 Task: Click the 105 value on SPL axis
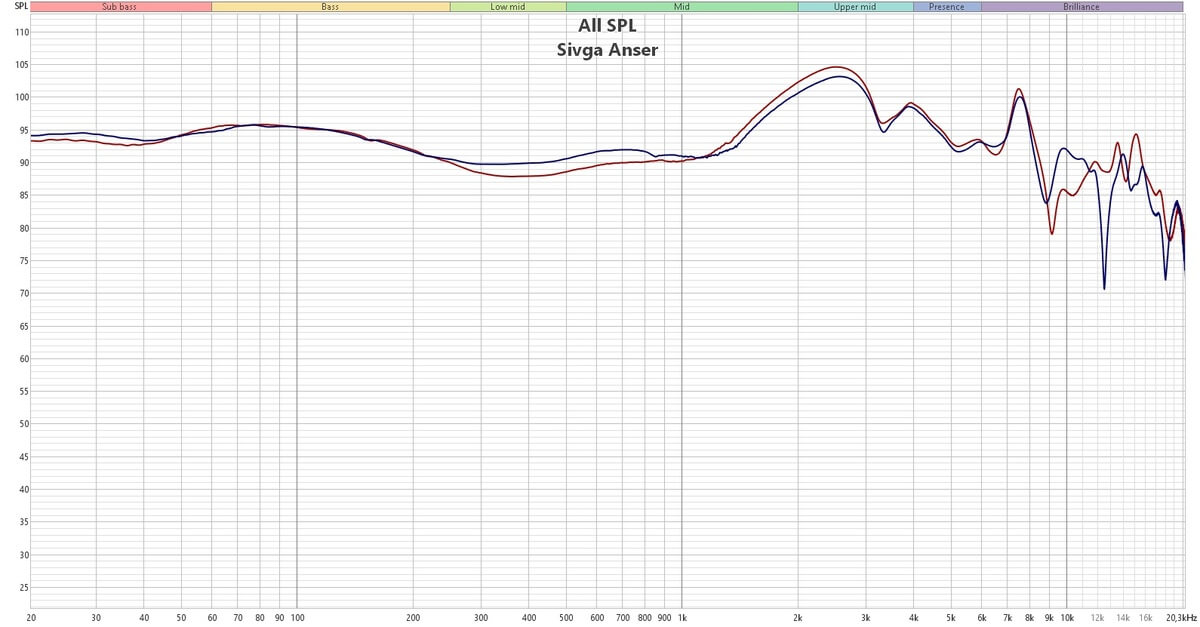coord(22,65)
